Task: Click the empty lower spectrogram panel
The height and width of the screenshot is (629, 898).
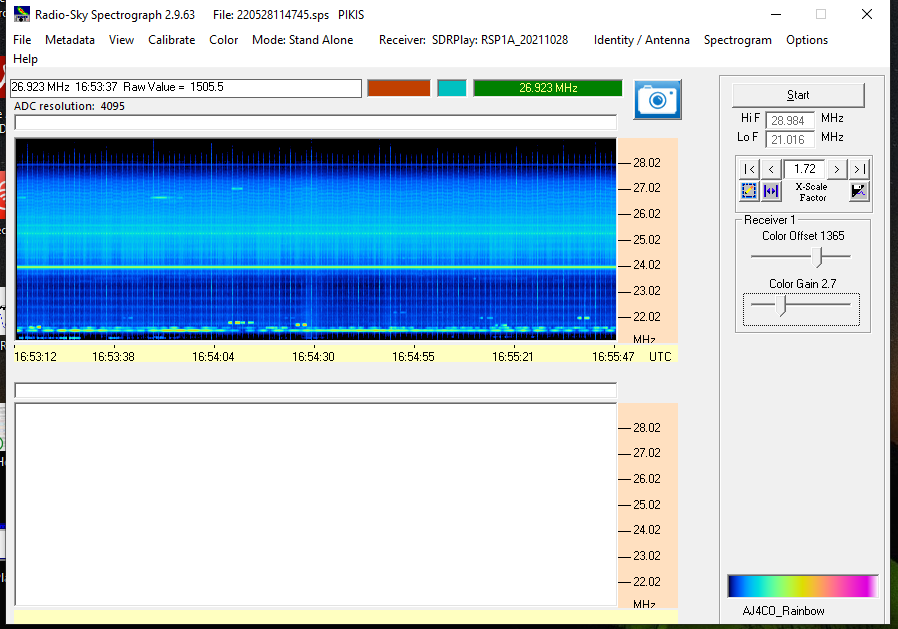Action: [x=316, y=505]
